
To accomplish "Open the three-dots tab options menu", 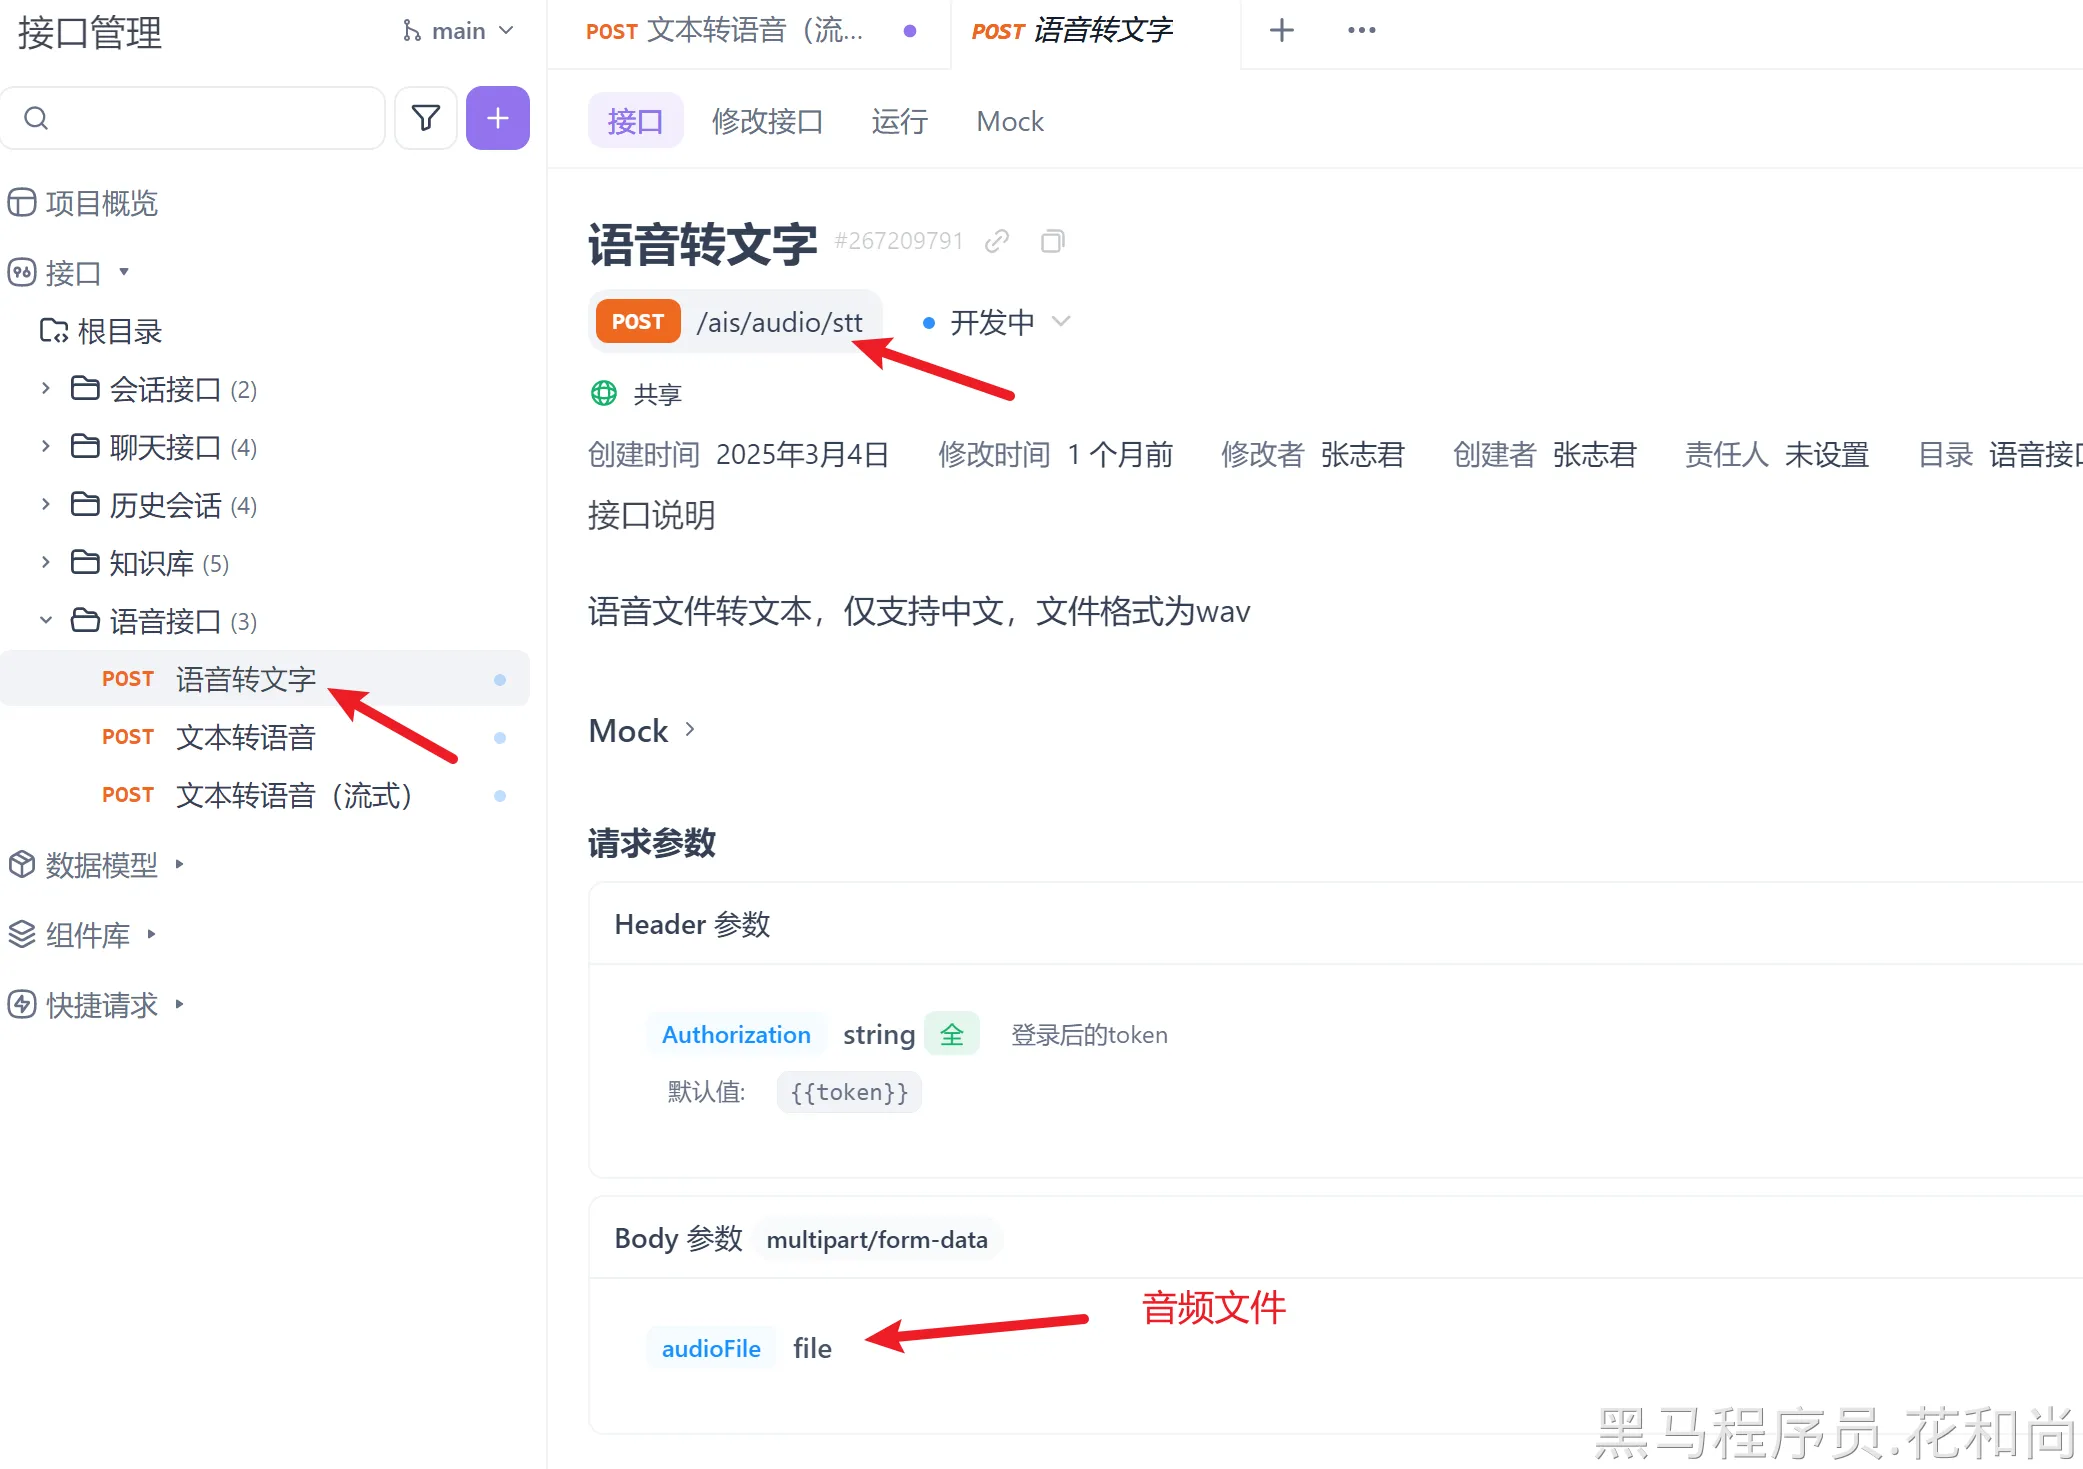I will coord(1361,30).
